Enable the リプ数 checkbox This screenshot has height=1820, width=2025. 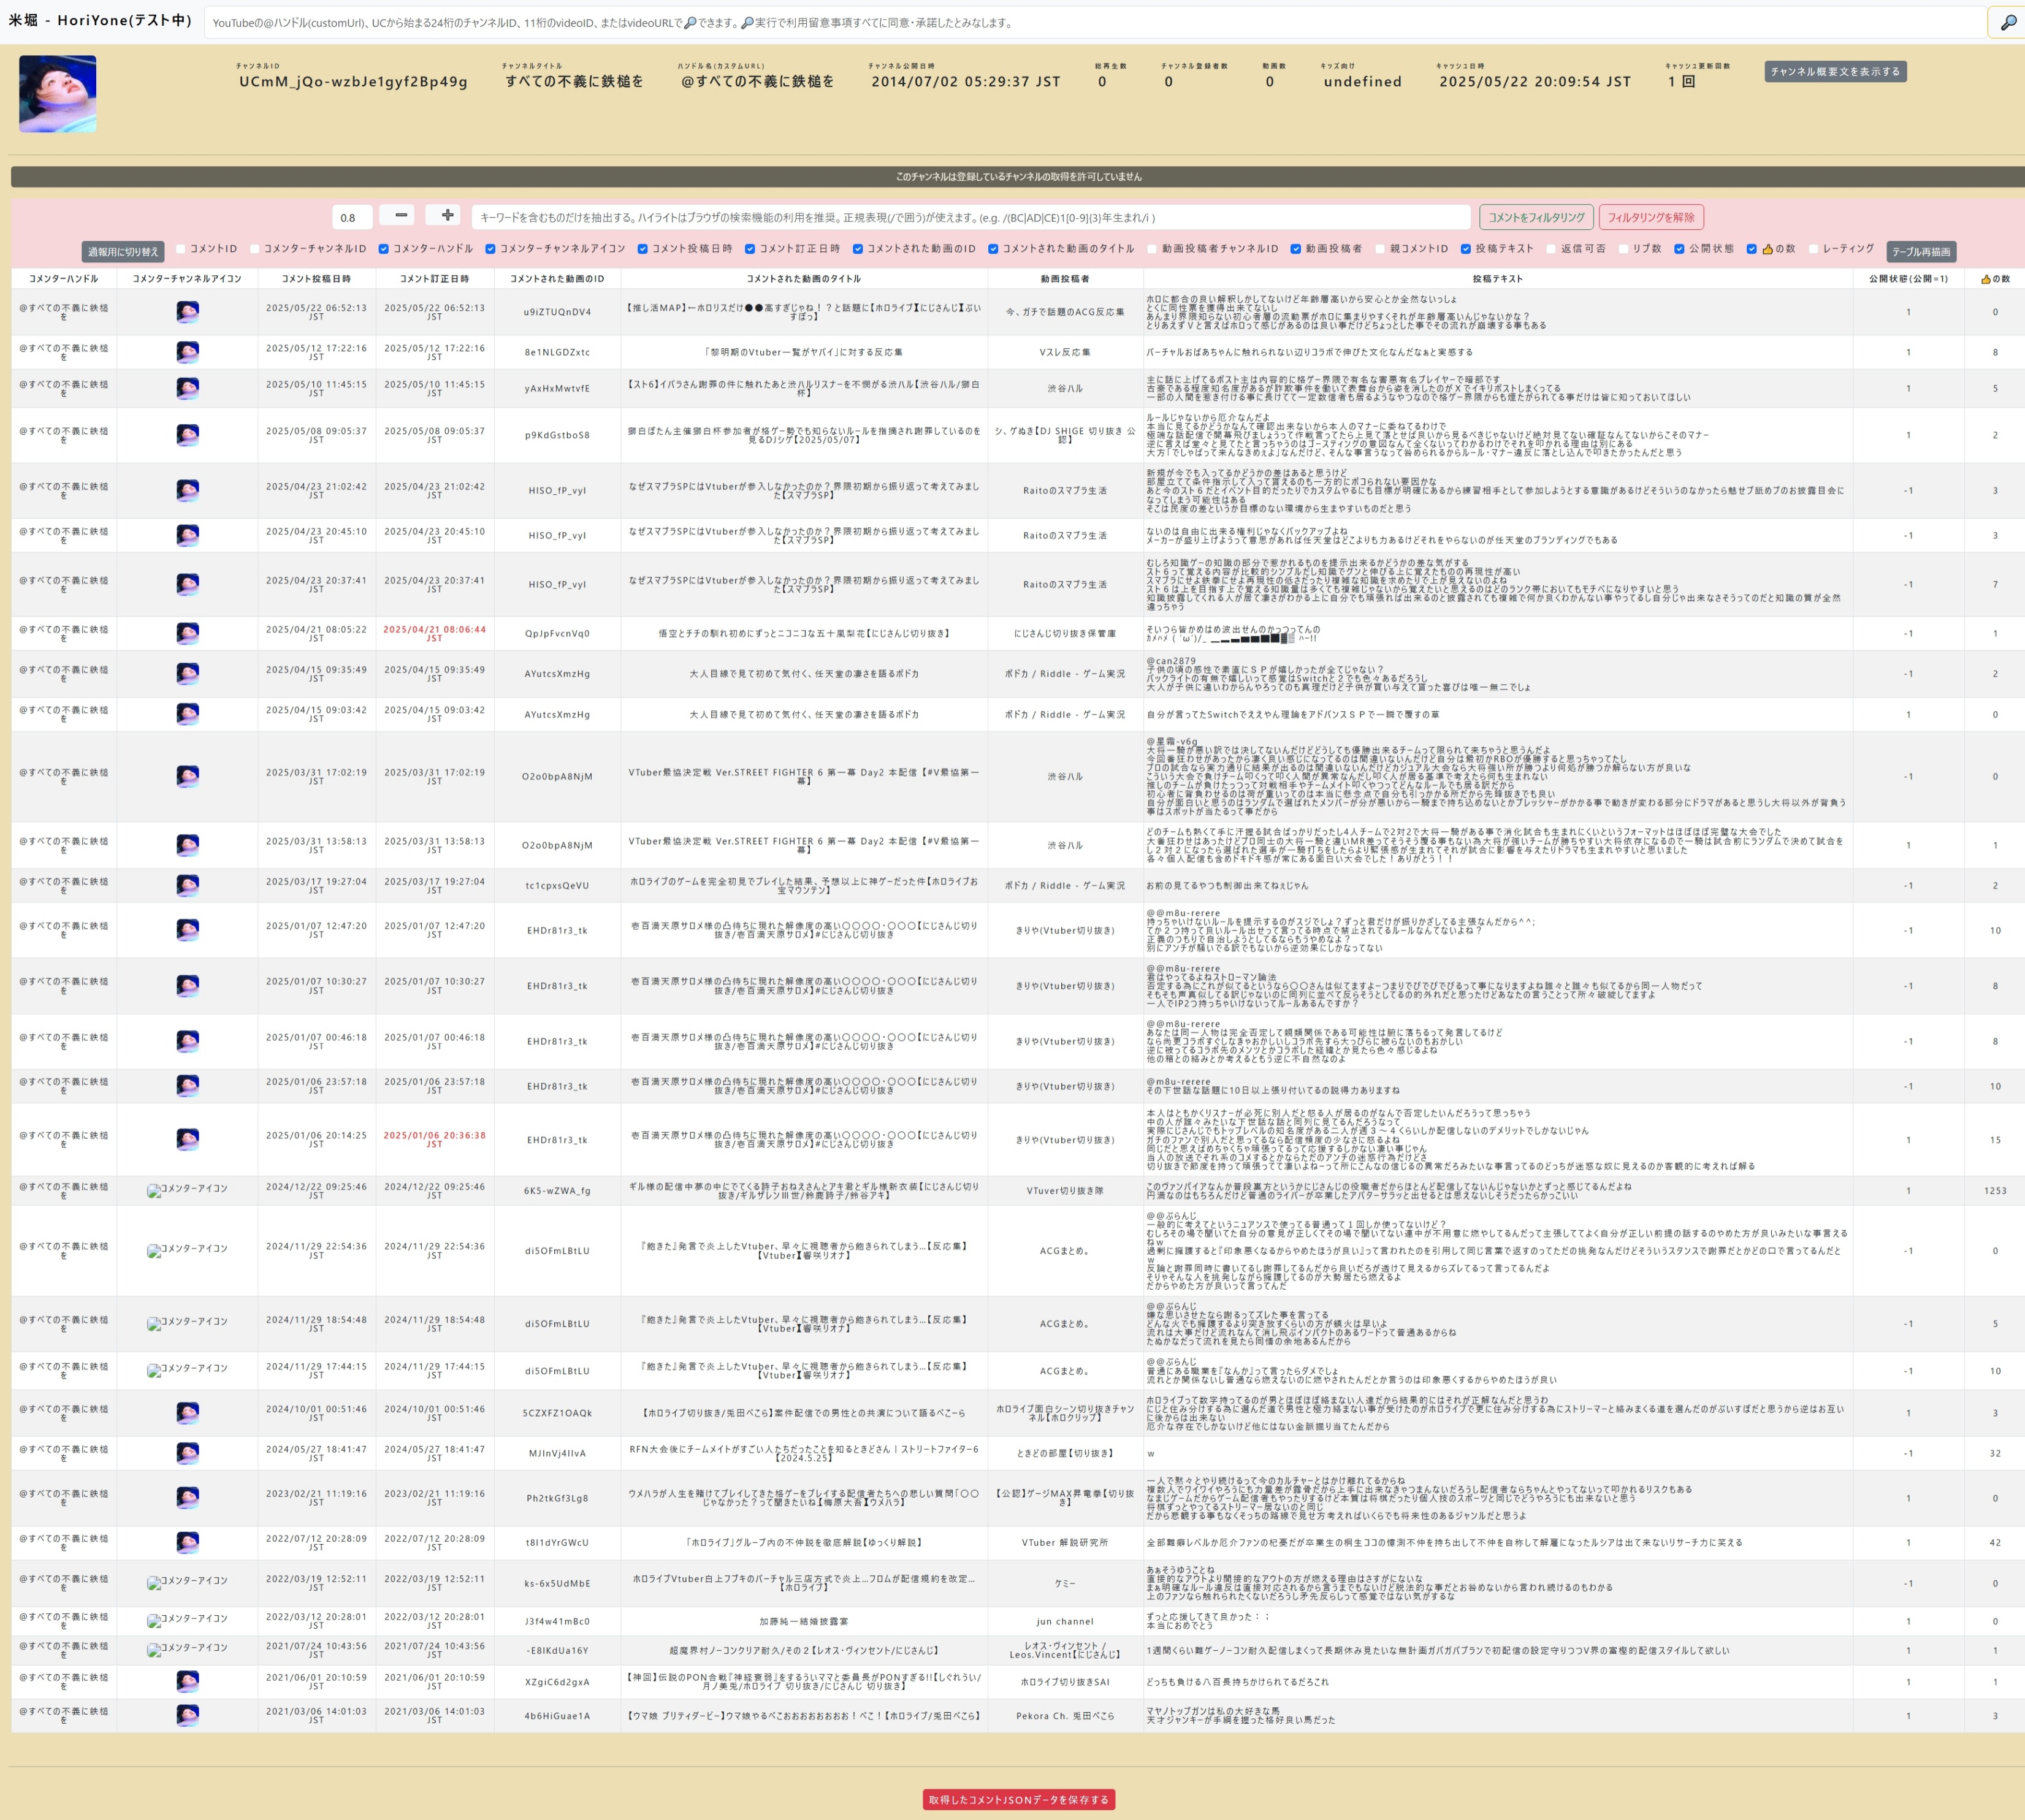1623,249
